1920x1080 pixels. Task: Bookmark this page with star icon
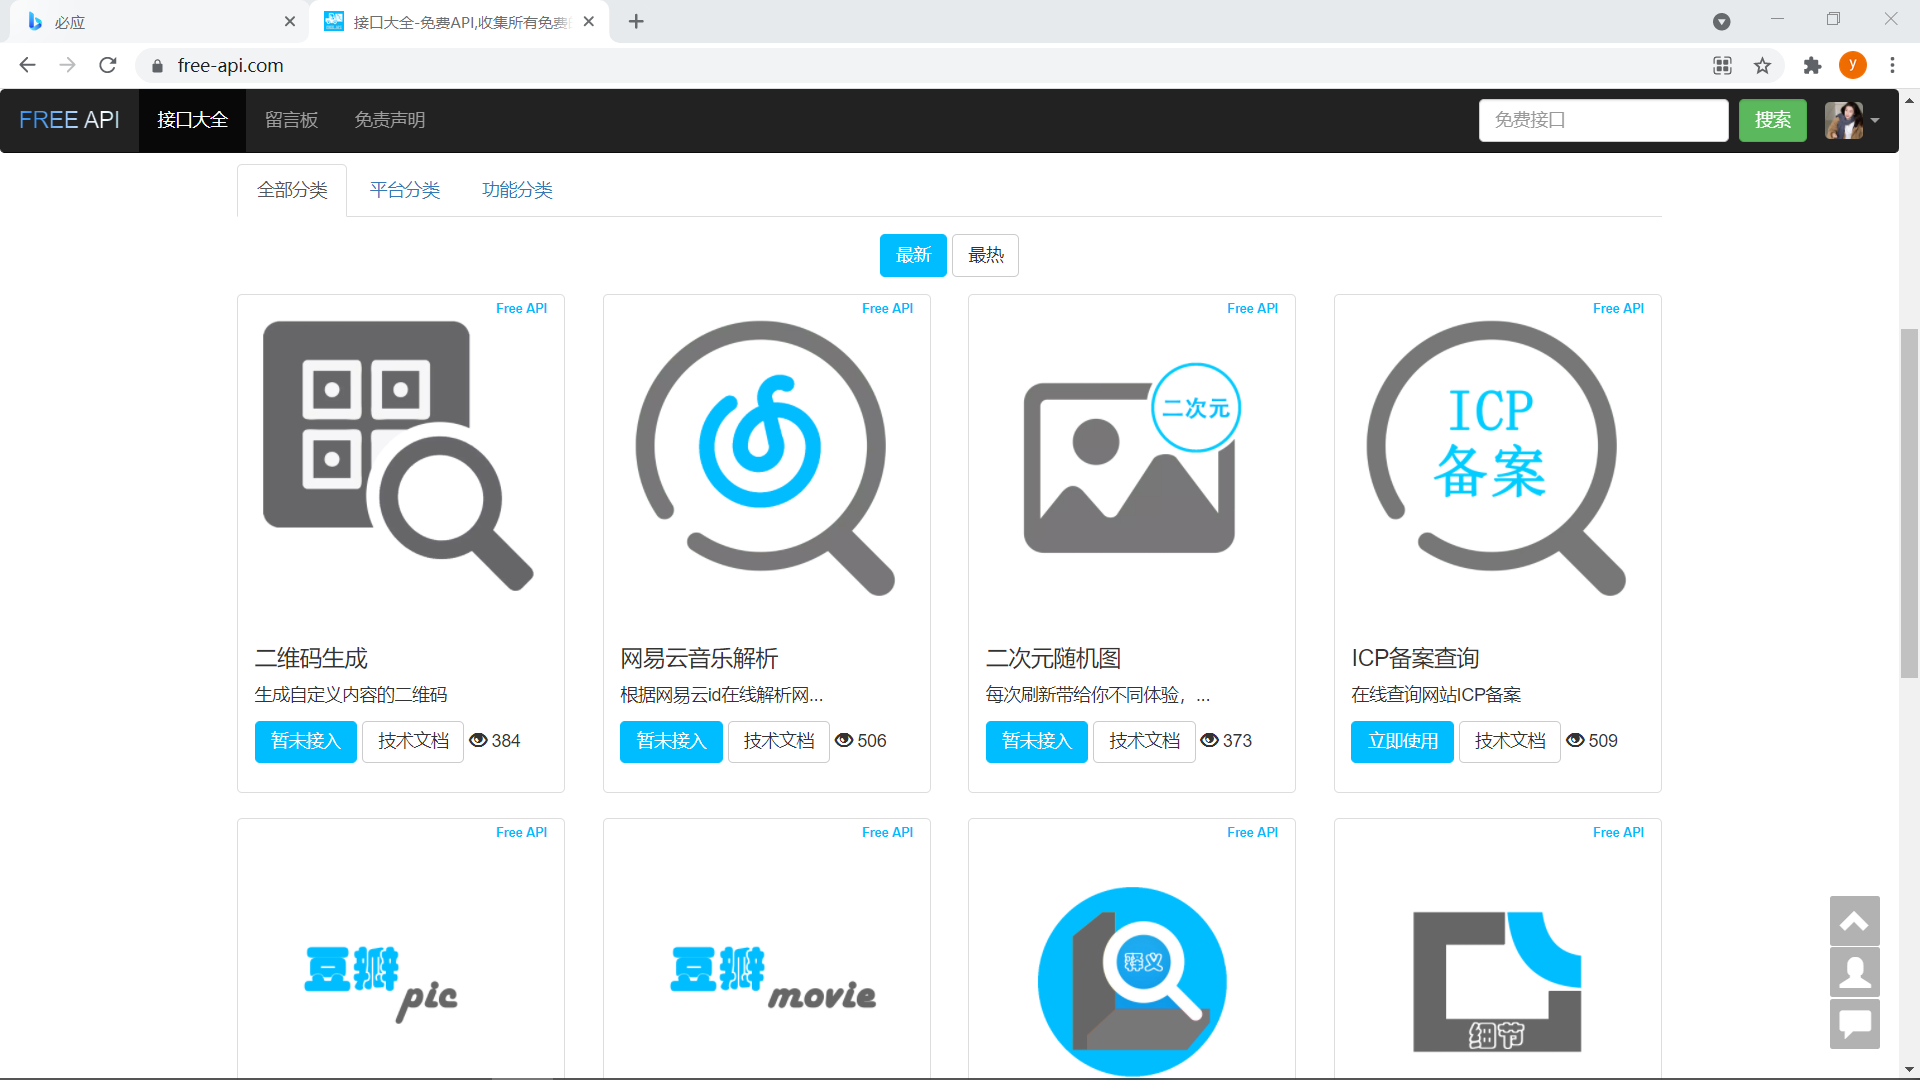pos(1762,66)
